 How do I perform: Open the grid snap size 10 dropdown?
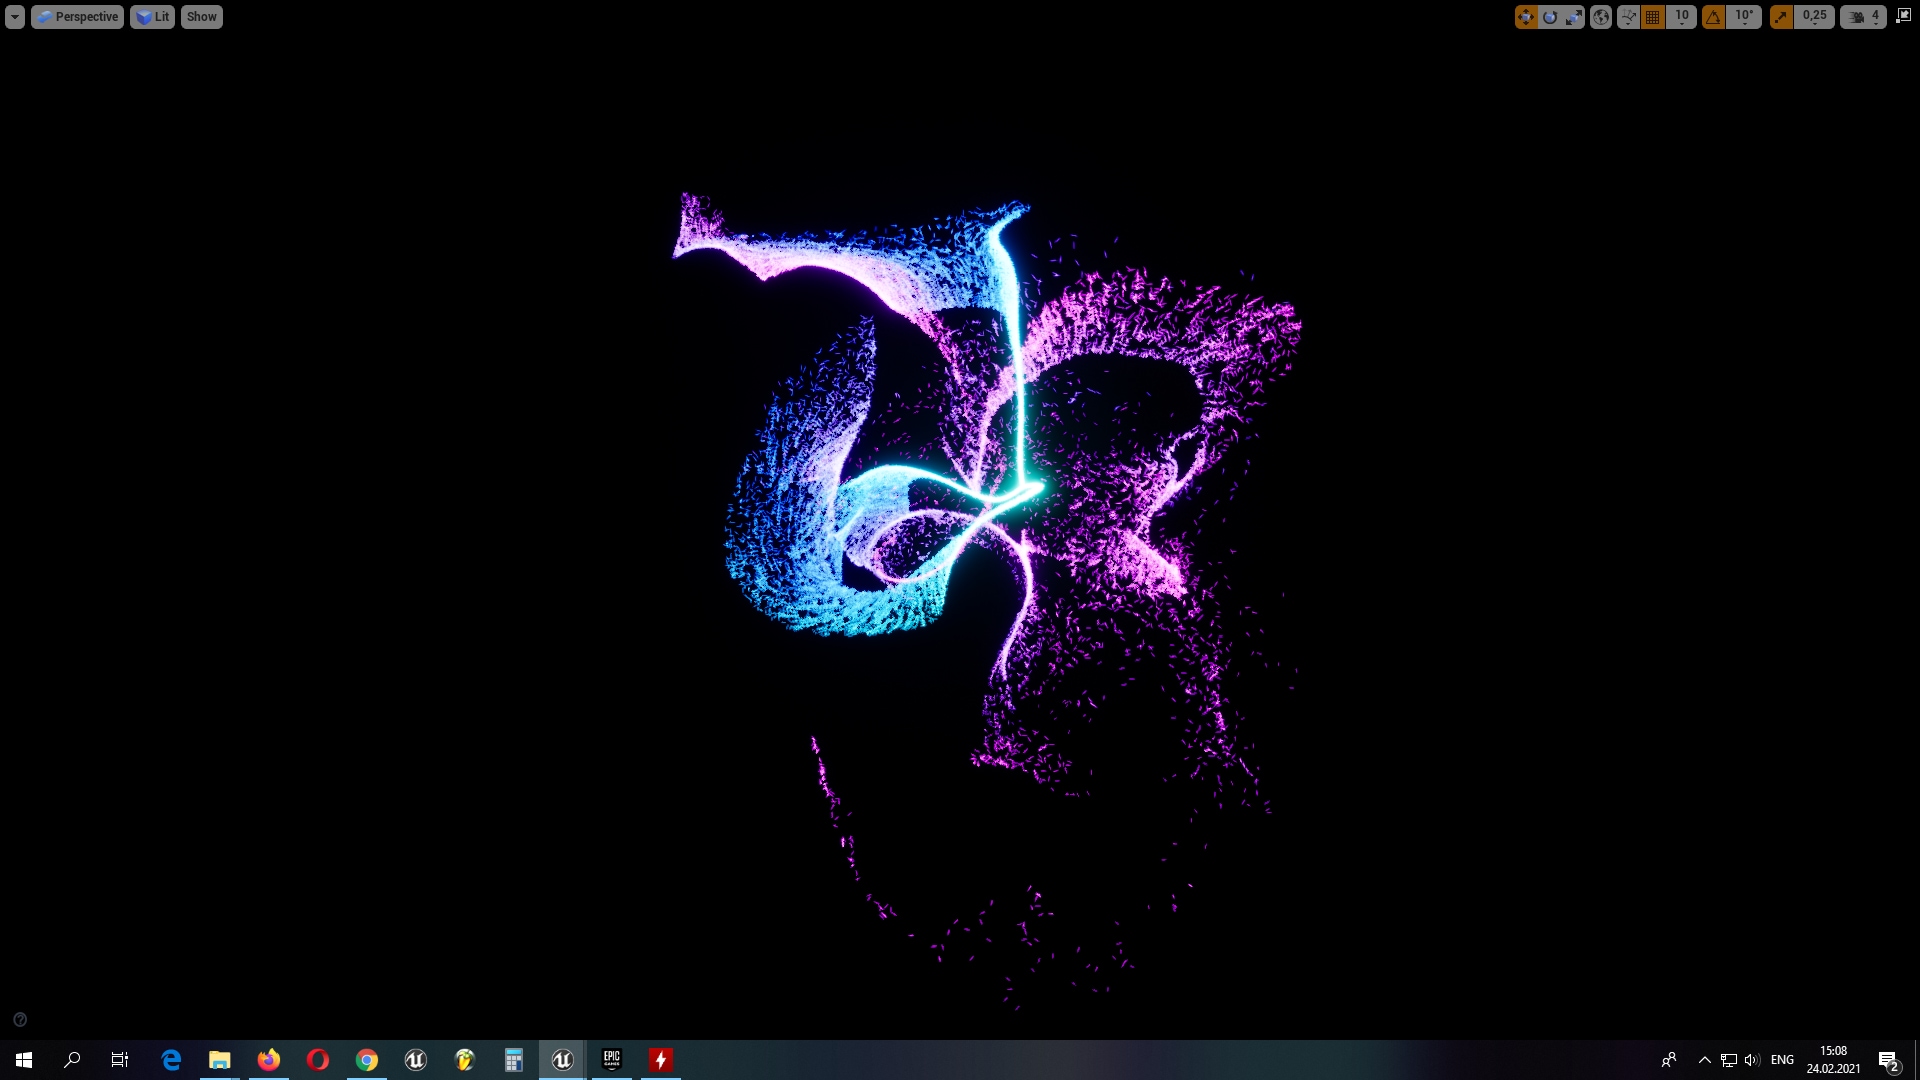pyautogui.click(x=1682, y=17)
